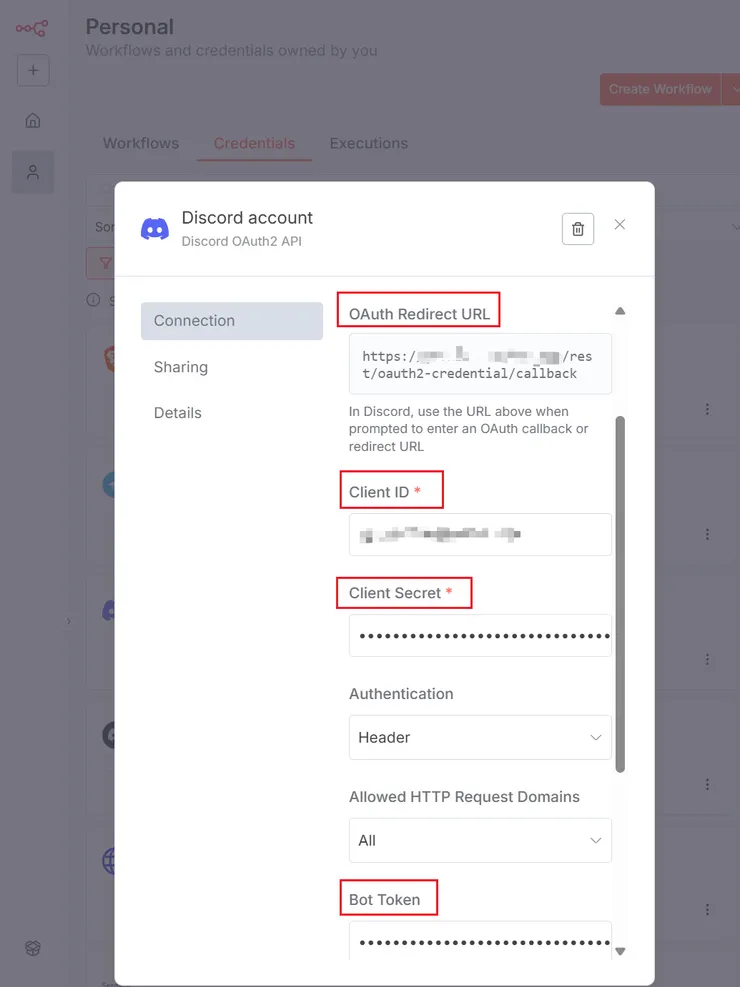Click the scroll down arrow in dialog
This screenshot has height=987, width=740.
(620, 951)
